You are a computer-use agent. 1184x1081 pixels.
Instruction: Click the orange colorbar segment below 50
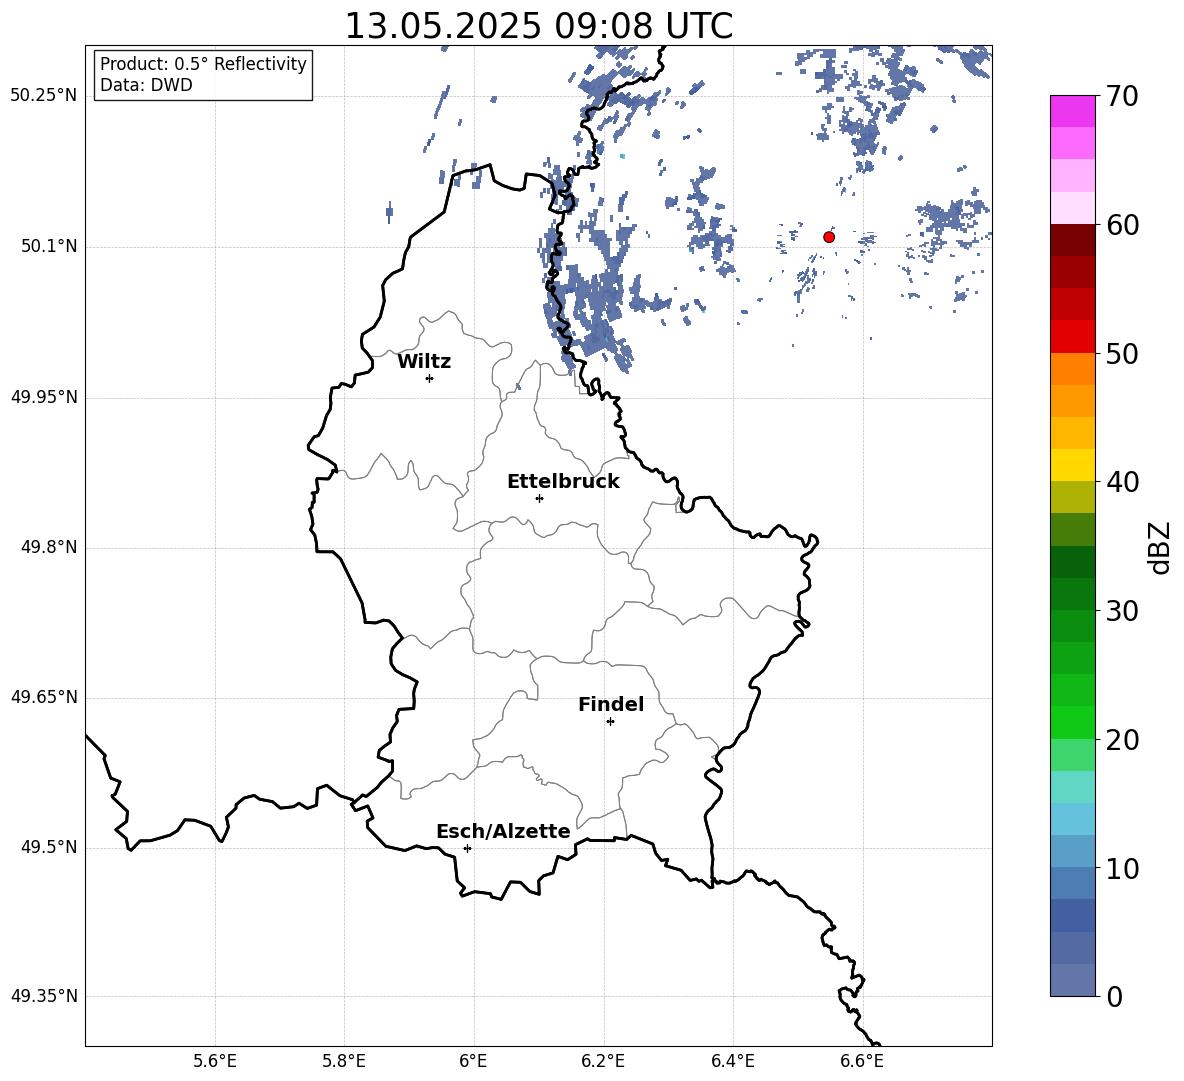click(1073, 369)
